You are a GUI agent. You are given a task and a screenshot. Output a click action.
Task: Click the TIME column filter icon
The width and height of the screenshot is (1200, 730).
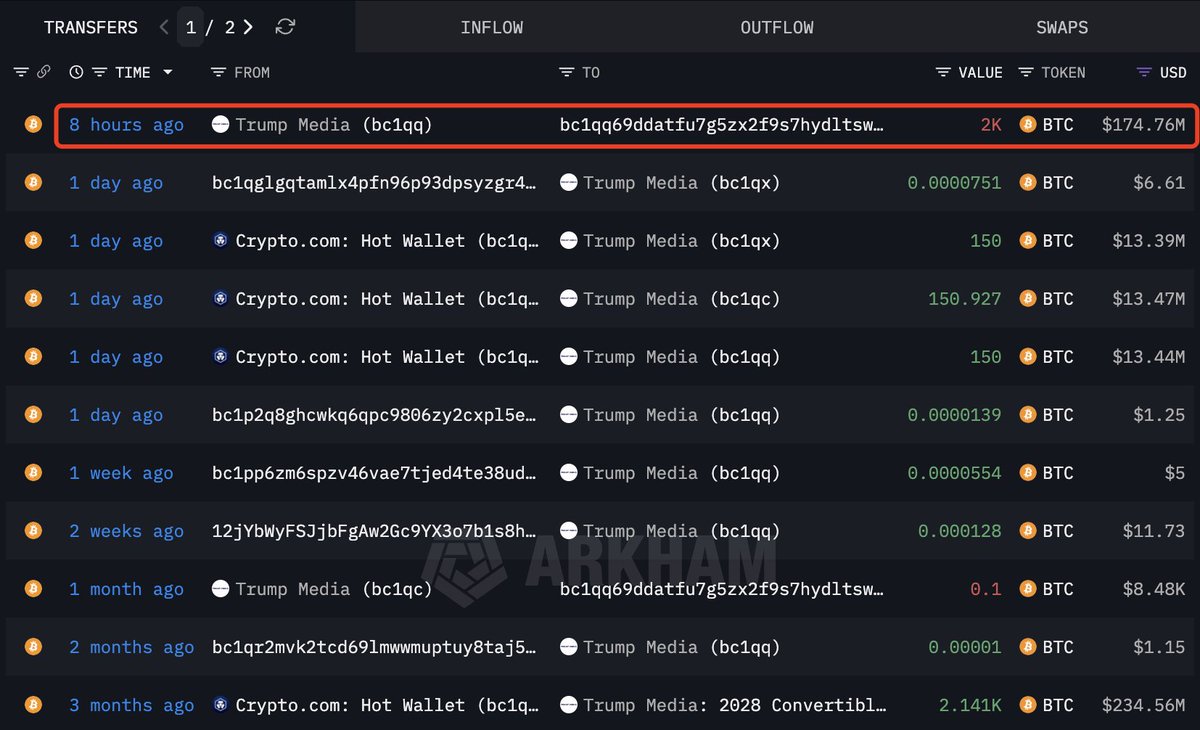98,72
